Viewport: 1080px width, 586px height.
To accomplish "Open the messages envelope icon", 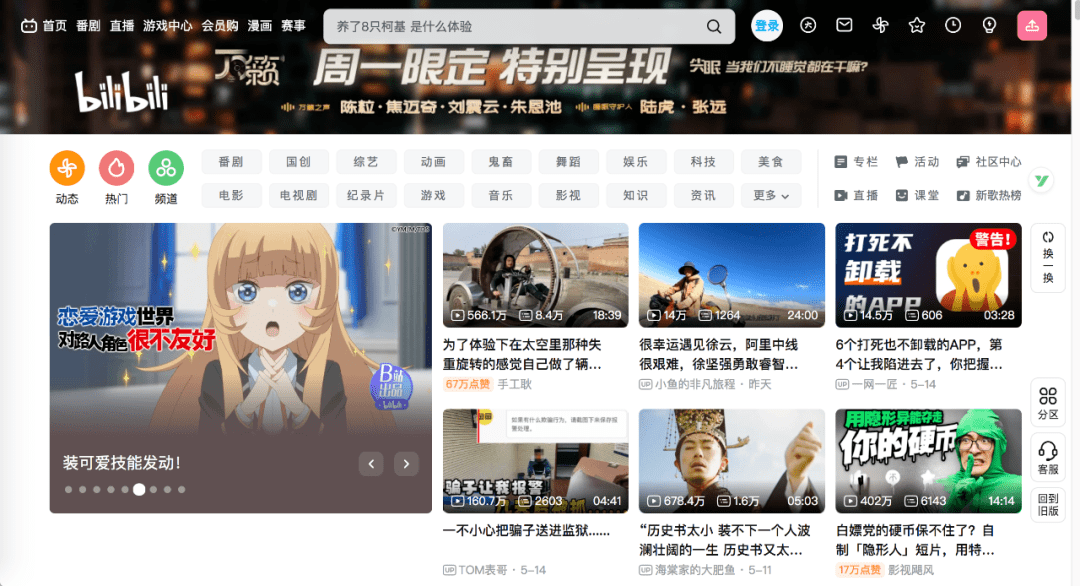I will click(844, 25).
